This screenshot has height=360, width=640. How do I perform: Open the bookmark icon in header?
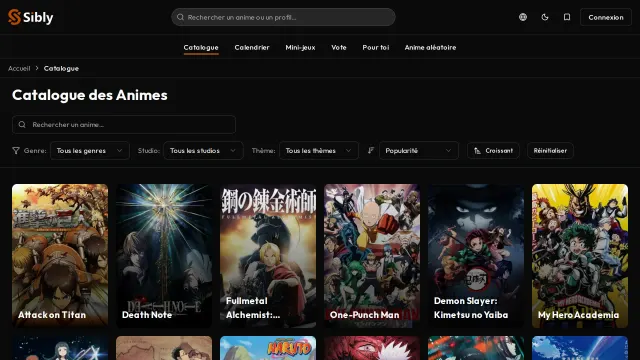coord(567,17)
